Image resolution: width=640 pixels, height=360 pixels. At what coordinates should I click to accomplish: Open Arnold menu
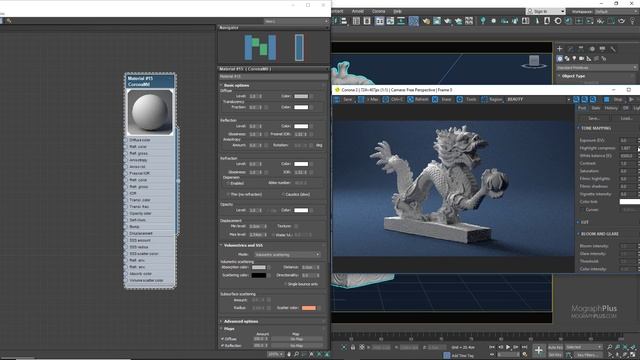click(358, 11)
